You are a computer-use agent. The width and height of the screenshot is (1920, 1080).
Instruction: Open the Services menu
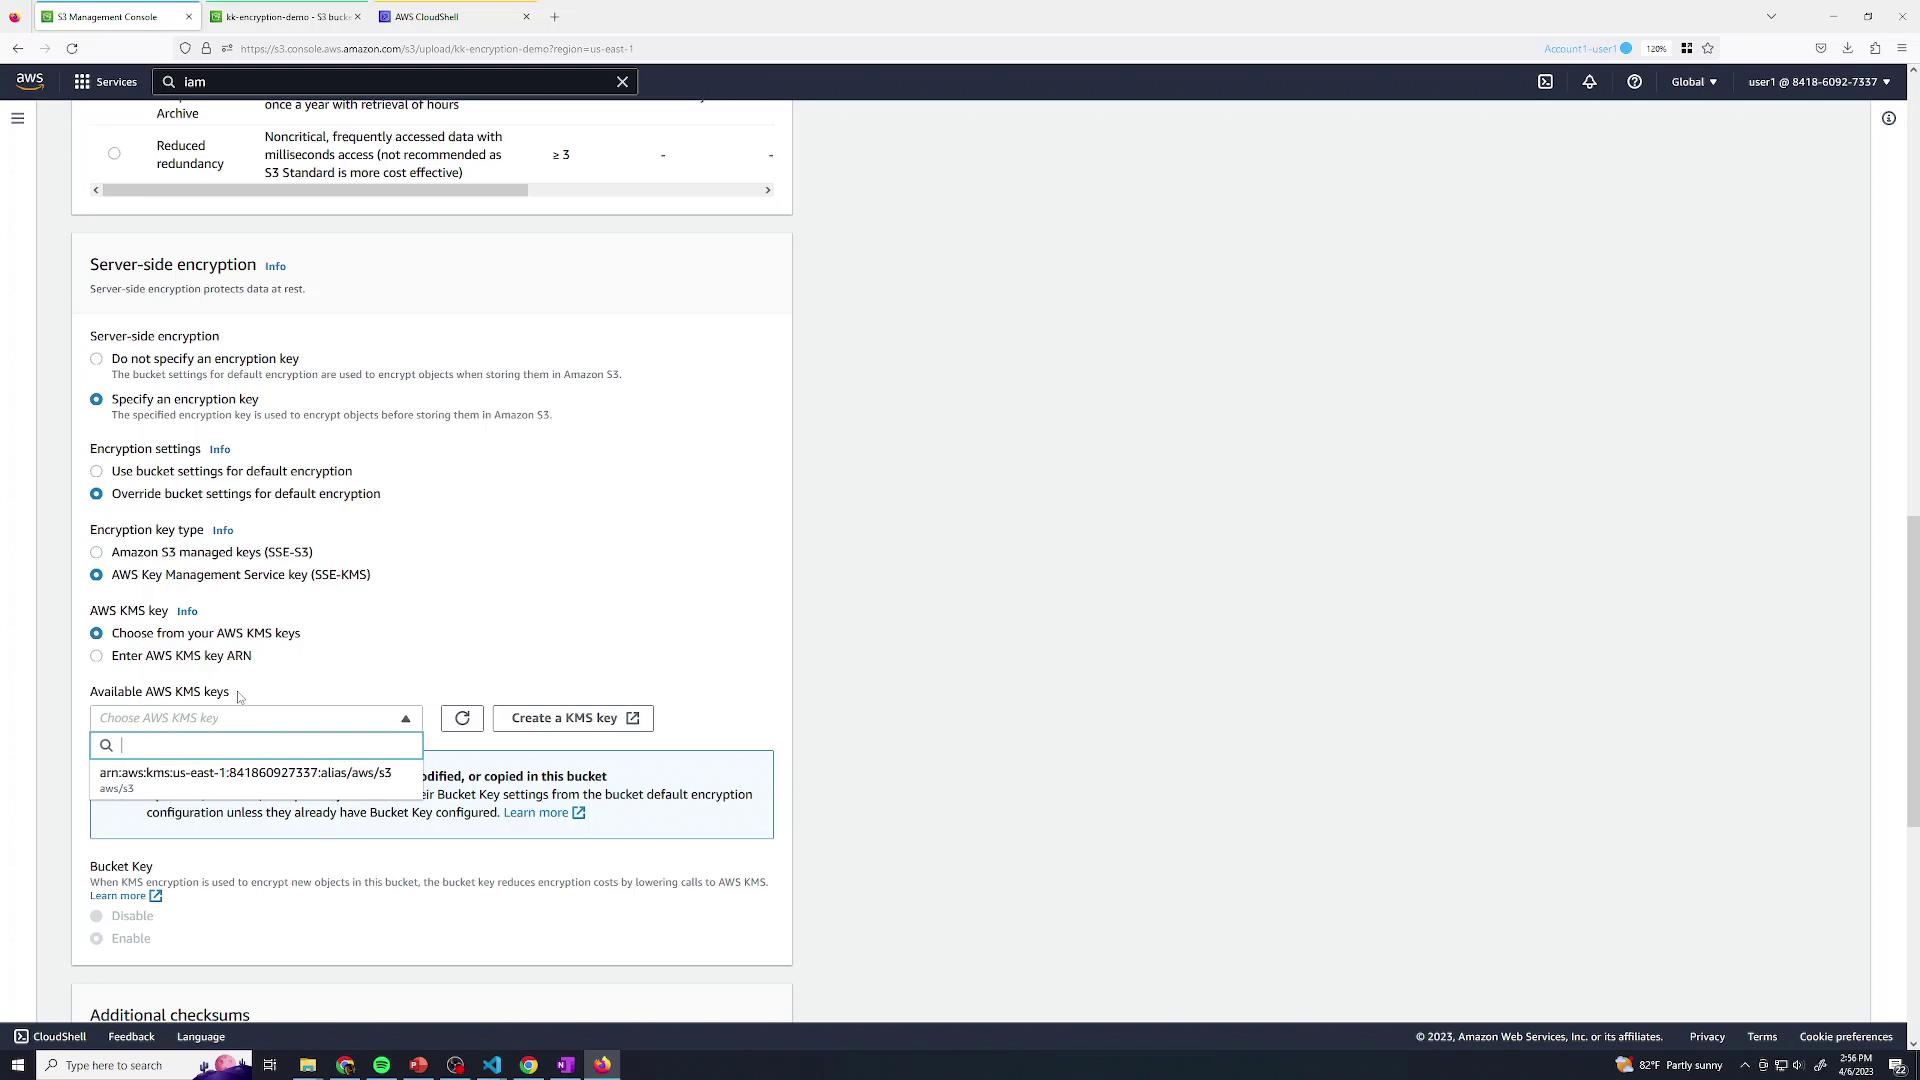point(105,82)
